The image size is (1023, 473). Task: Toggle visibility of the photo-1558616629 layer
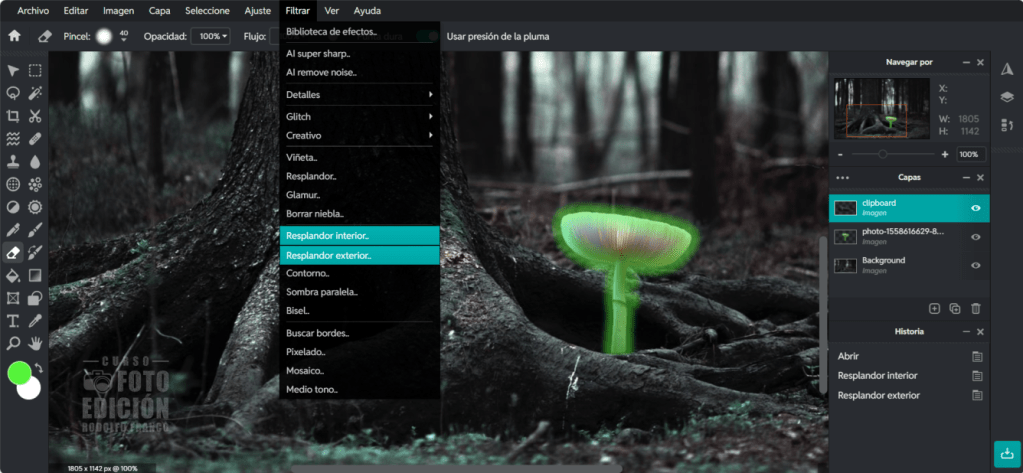(x=975, y=237)
